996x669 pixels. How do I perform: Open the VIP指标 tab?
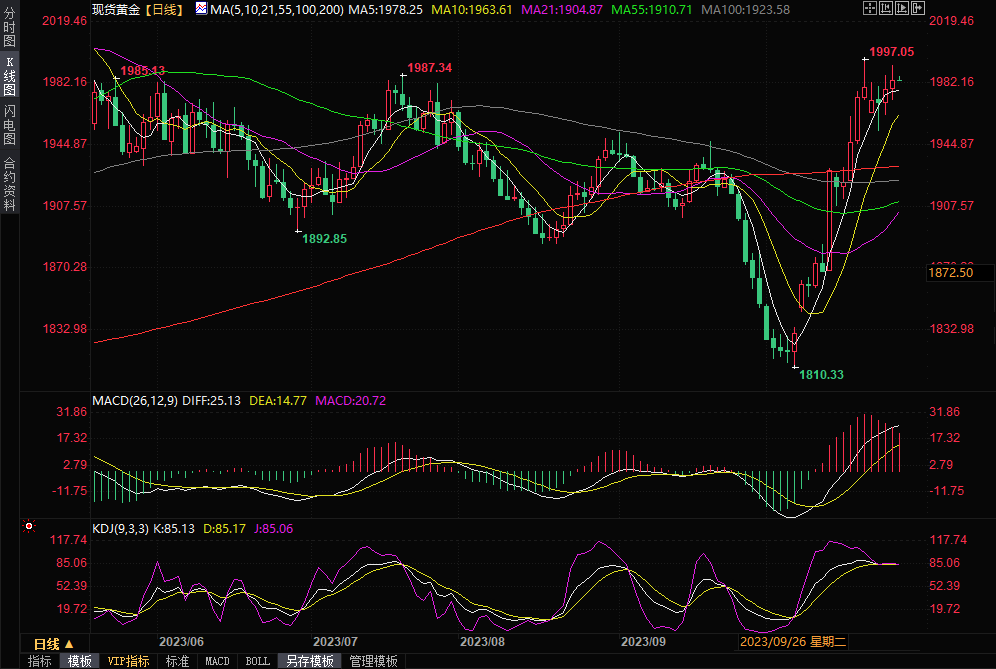(x=128, y=661)
